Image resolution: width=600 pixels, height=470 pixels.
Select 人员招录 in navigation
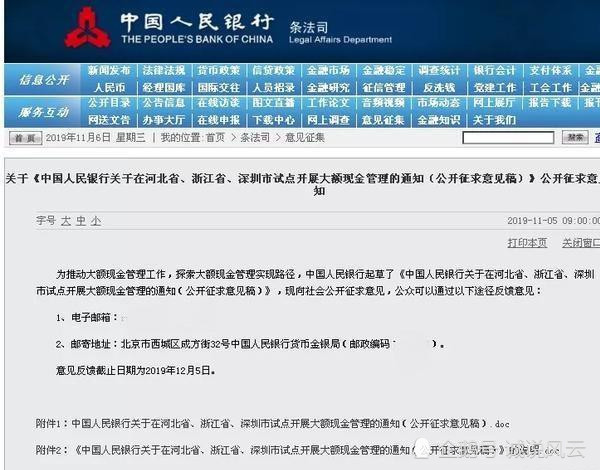[x=273, y=88]
